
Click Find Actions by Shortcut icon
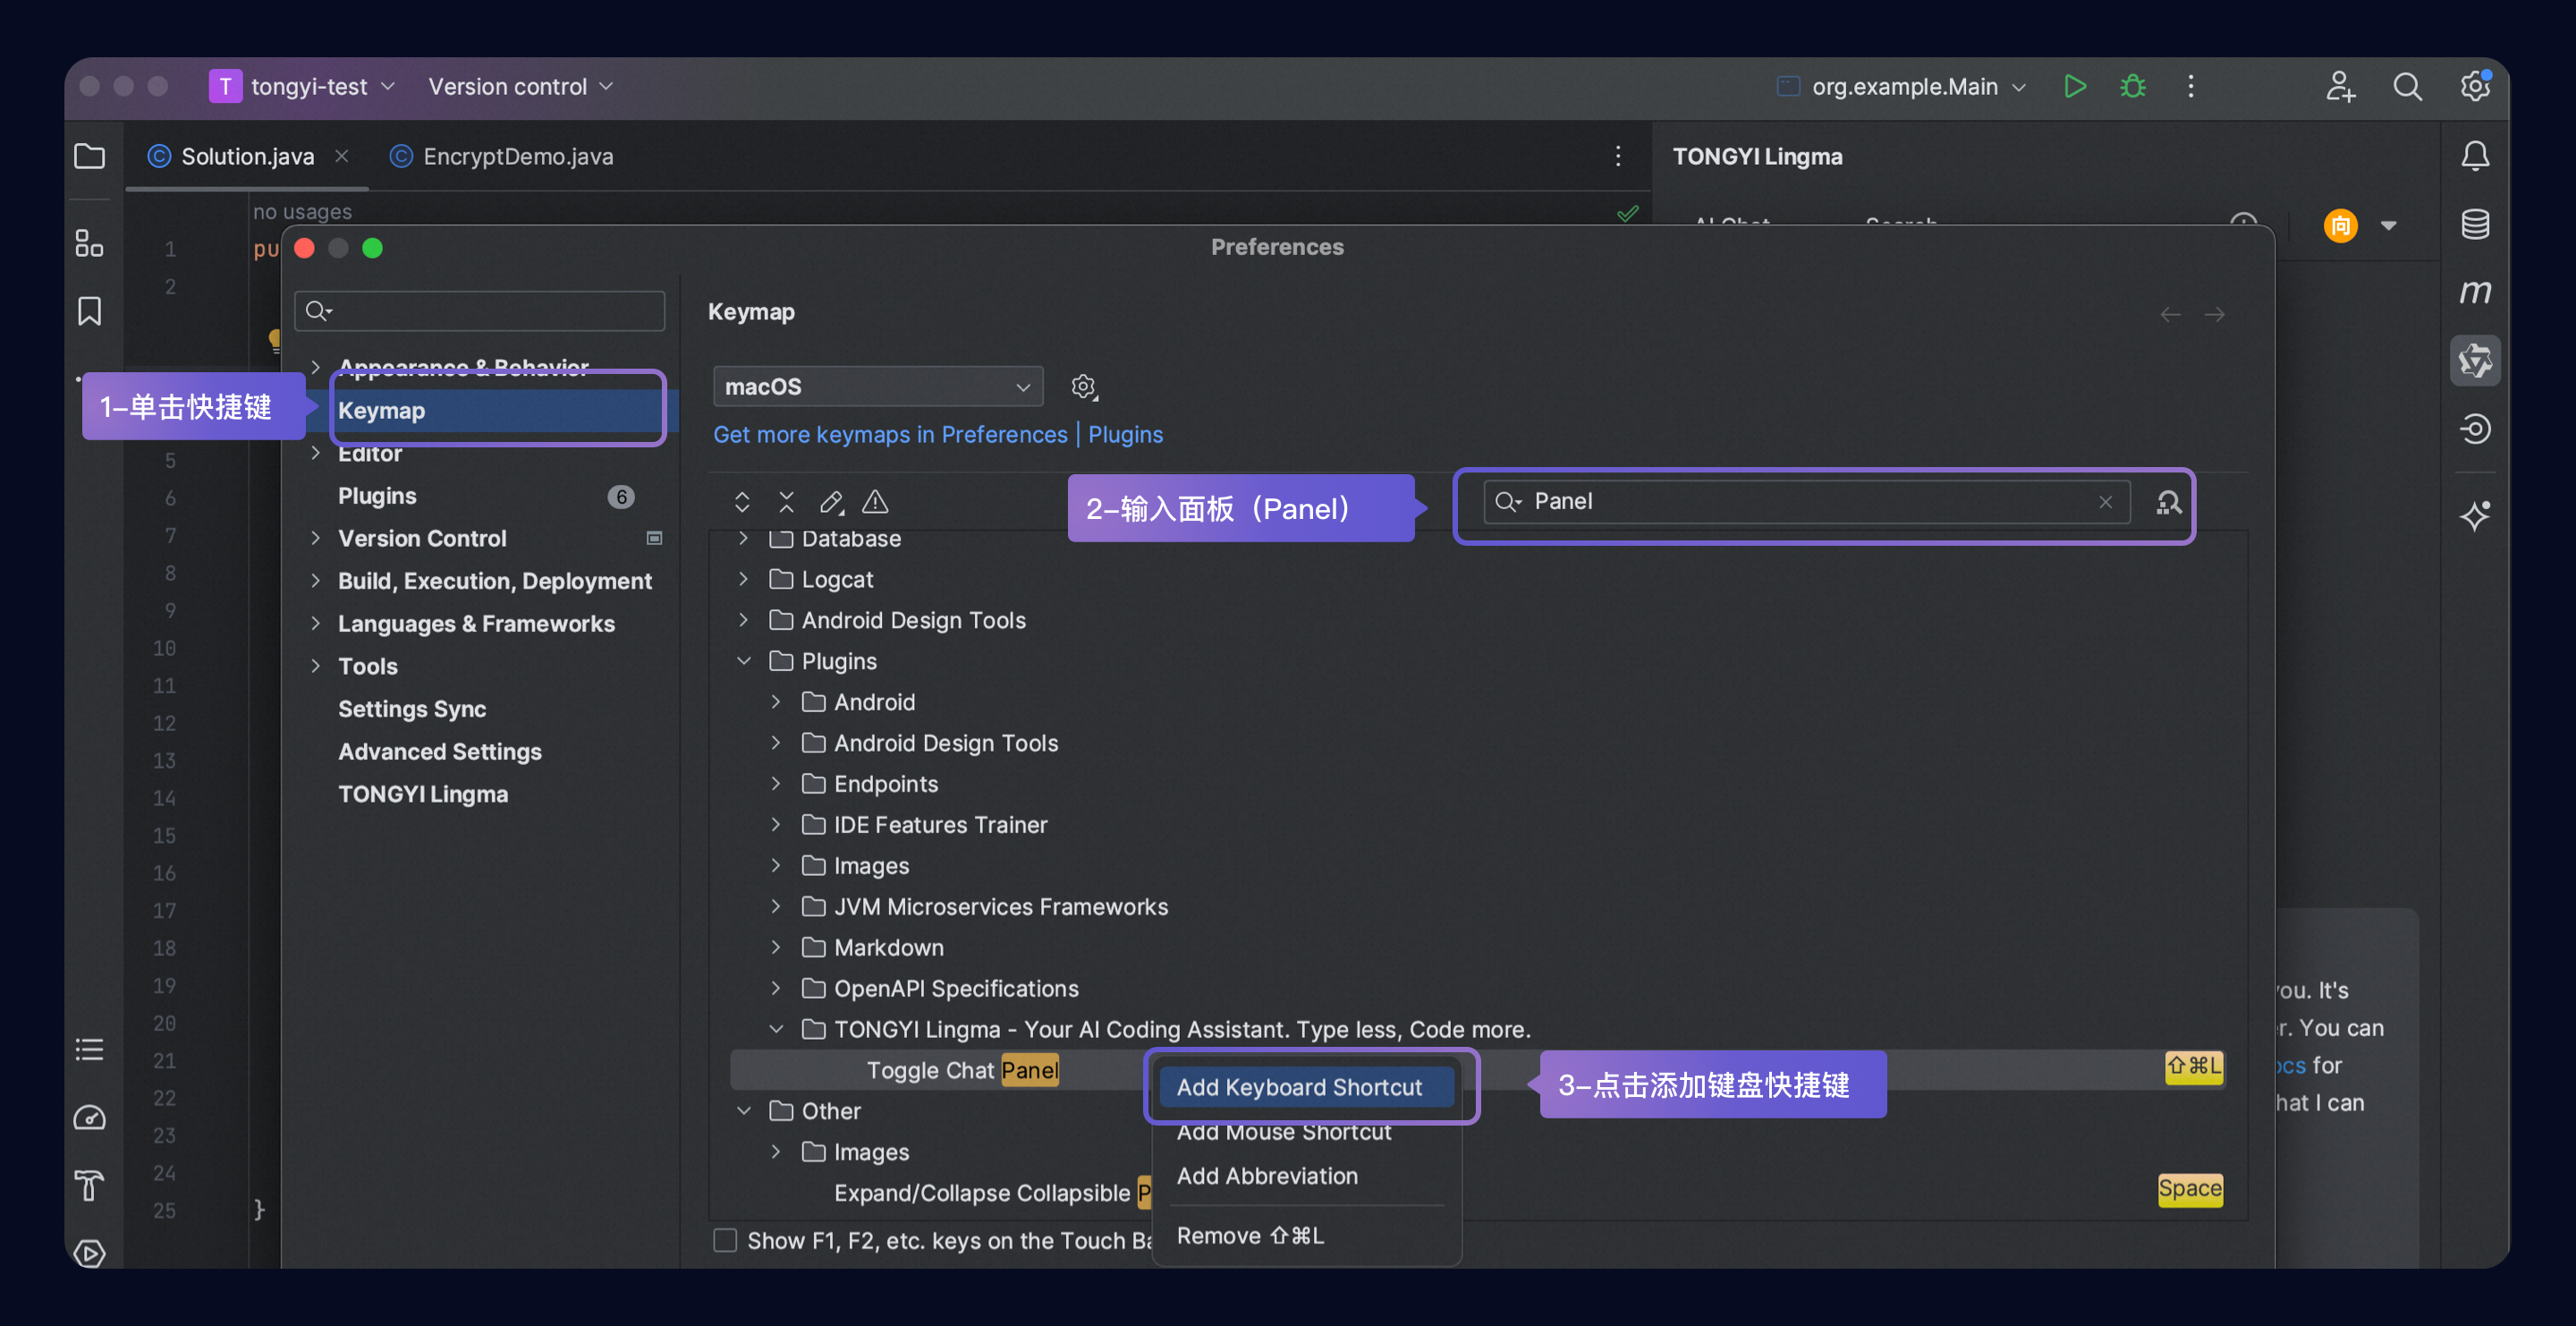[x=2168, y=502]
